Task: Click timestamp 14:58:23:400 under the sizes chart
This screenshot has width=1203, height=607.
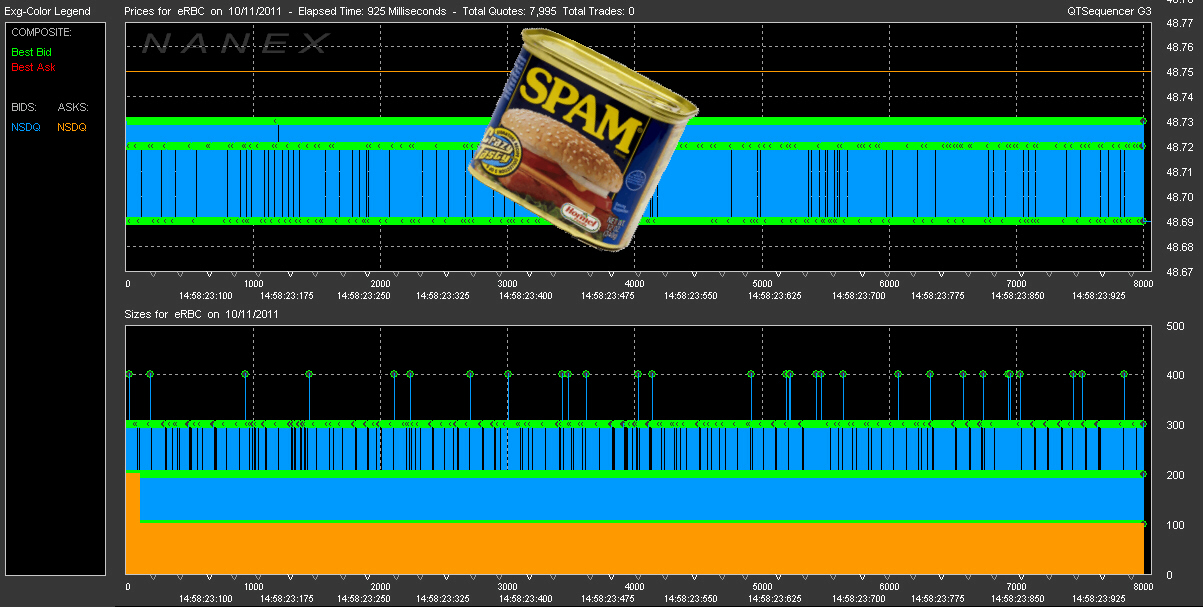Action: (526, 599)
